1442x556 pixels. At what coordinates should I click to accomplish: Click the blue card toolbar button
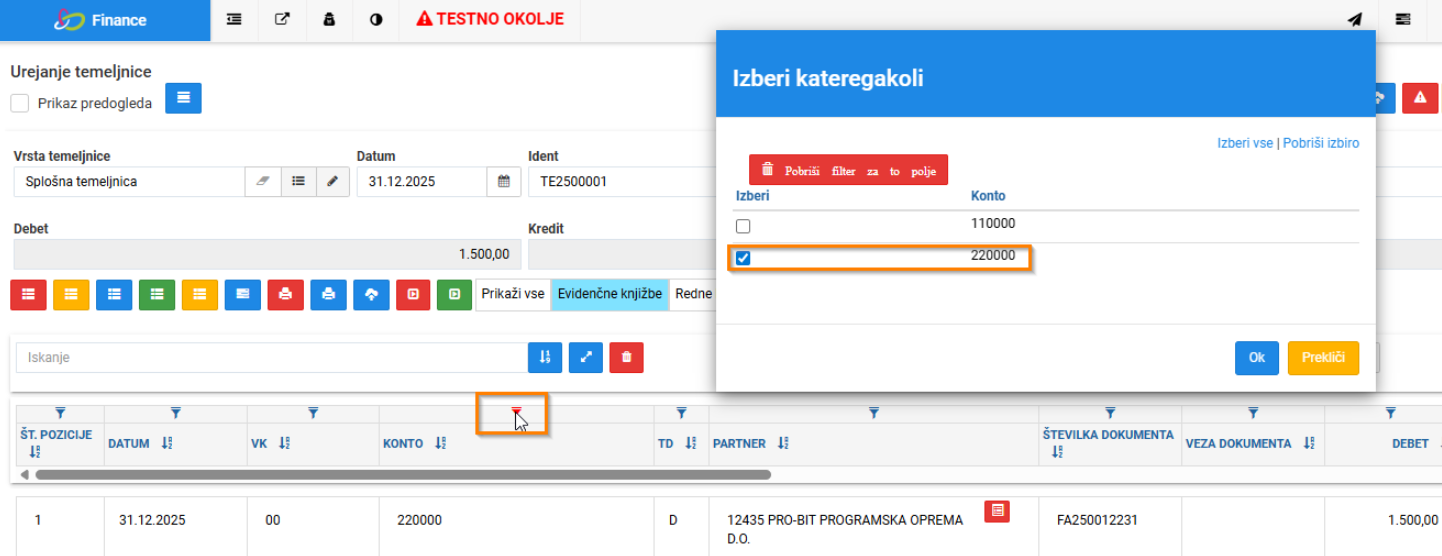243,294
